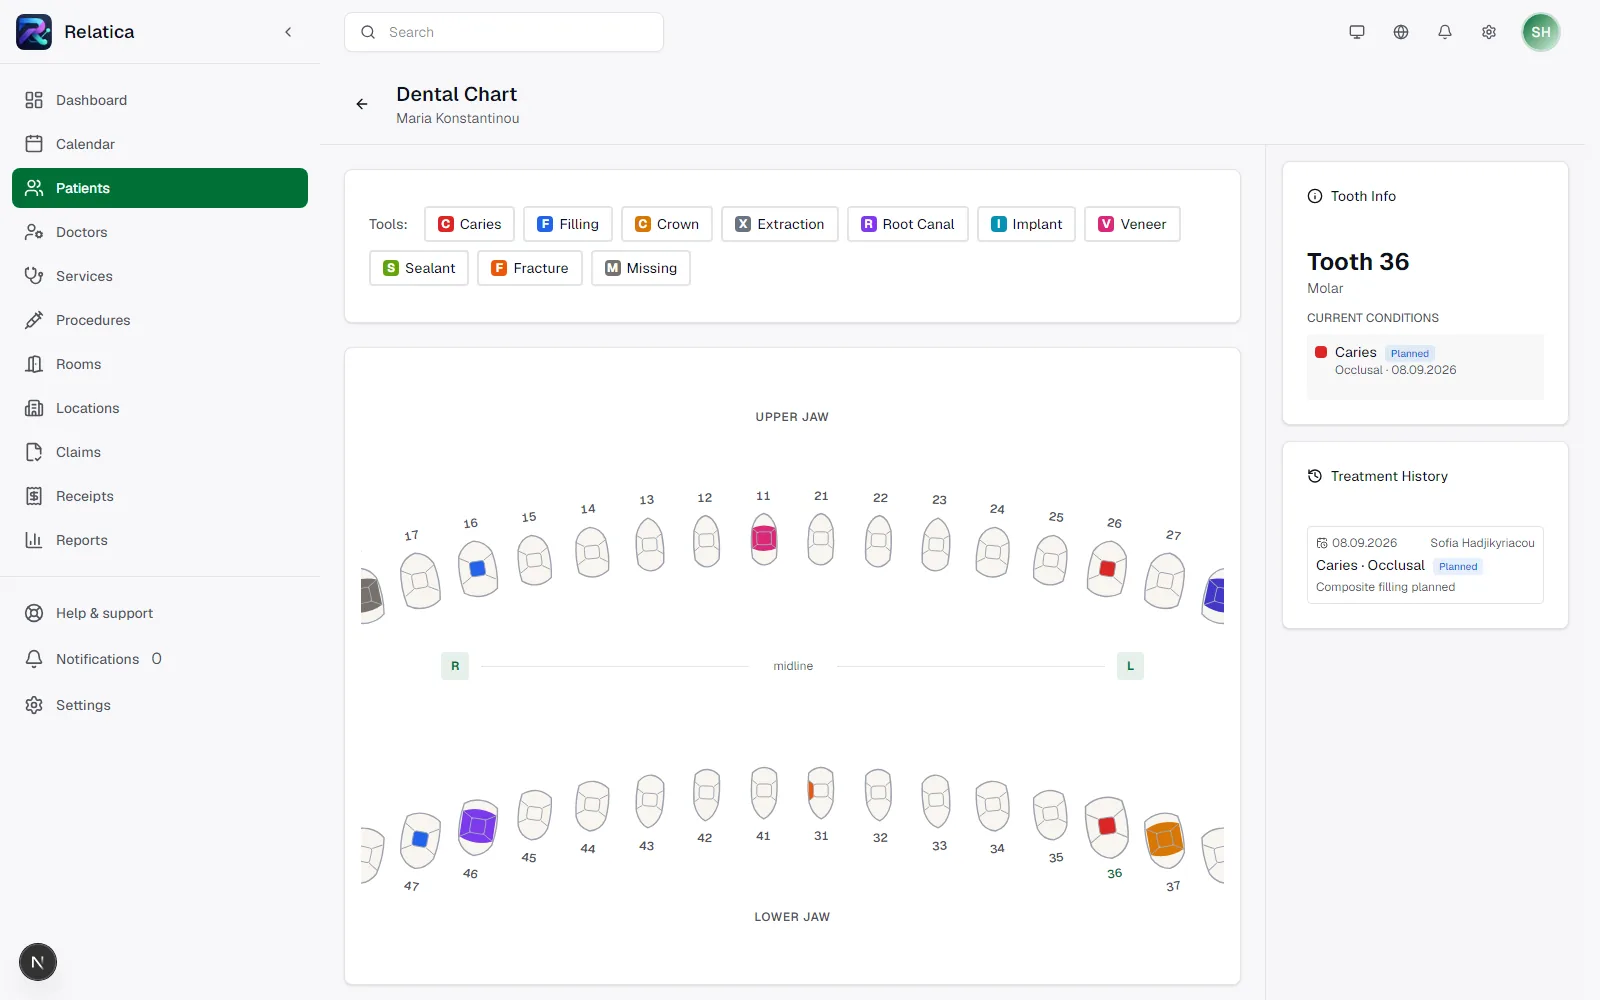Select the orange crowned tooth 37
Screen dimensions: 1600x1000
[1165, 839]
